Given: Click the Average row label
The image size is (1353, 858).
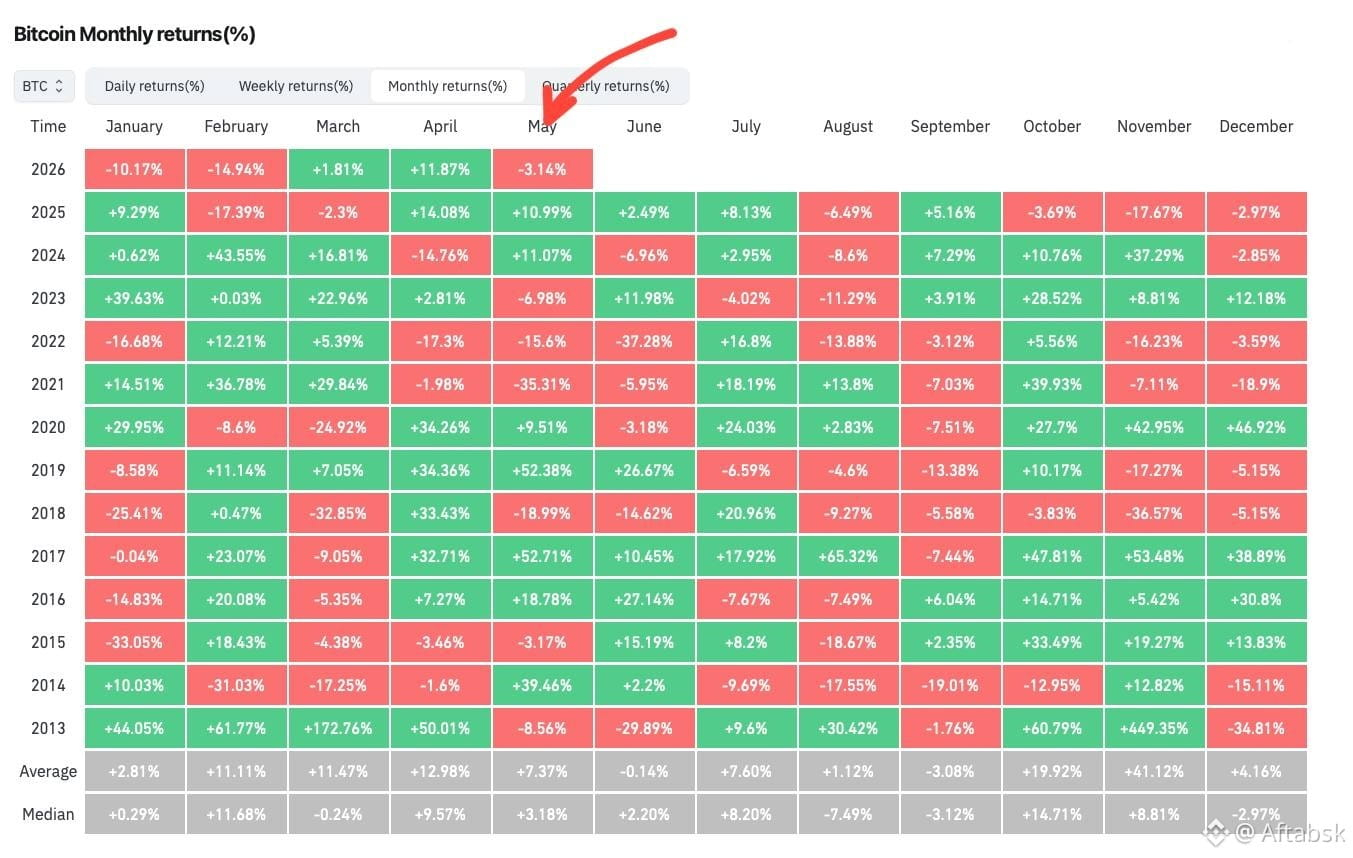Looking at the screenshot, I should point(48,771).
